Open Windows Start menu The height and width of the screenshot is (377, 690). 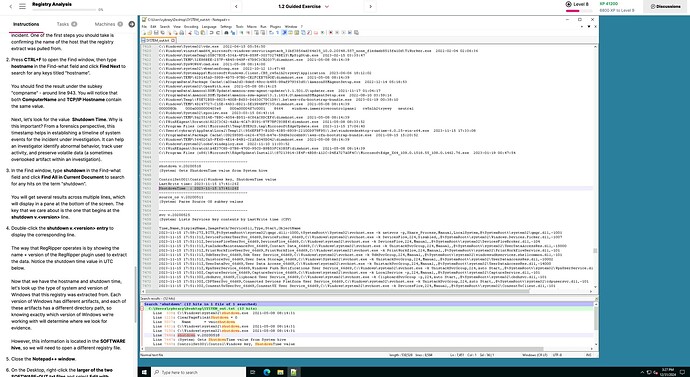144,372
